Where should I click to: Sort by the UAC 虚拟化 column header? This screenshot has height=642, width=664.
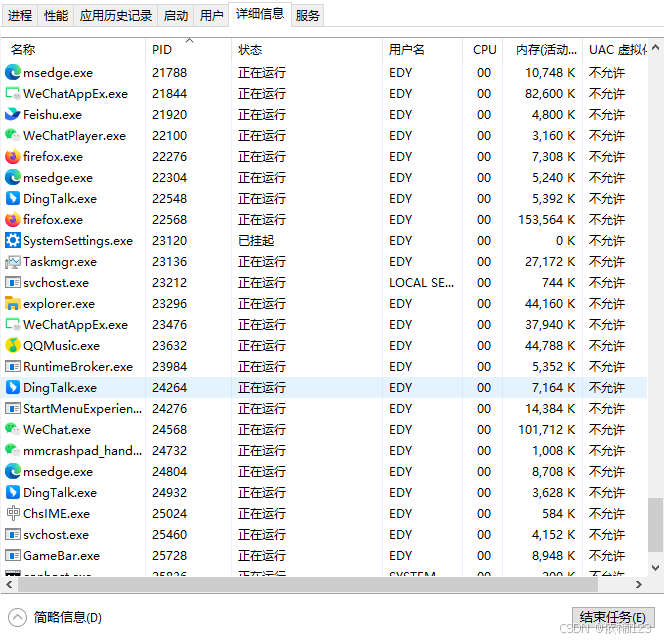tap(615, 50)
